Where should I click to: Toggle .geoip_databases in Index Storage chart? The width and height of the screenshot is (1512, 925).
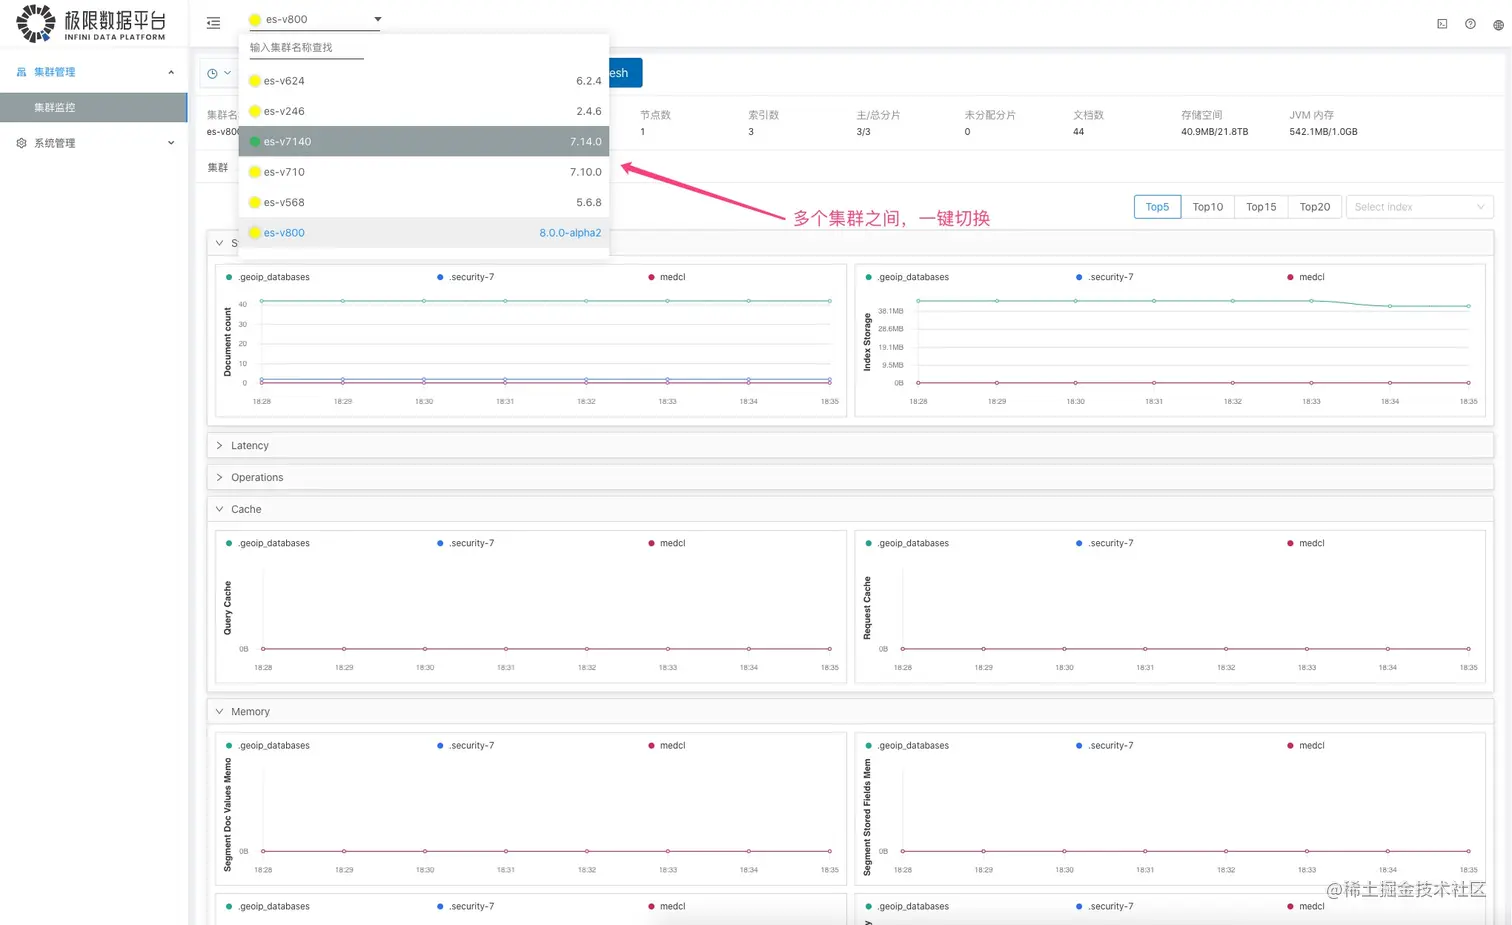(907, 277)
